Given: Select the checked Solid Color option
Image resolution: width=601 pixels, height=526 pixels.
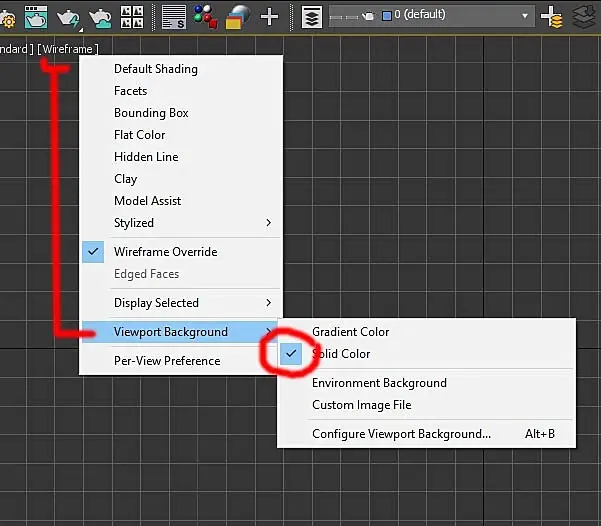Looking at the screenshot, I should (x=426, y=354).
